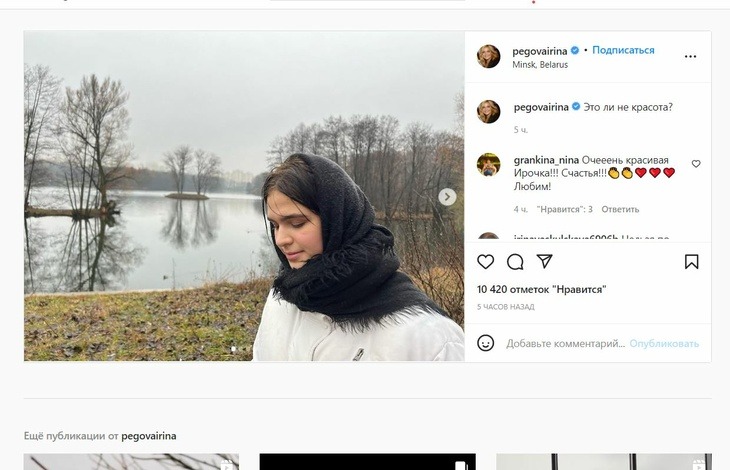Open grankina_nina username link

coord(546,159)
